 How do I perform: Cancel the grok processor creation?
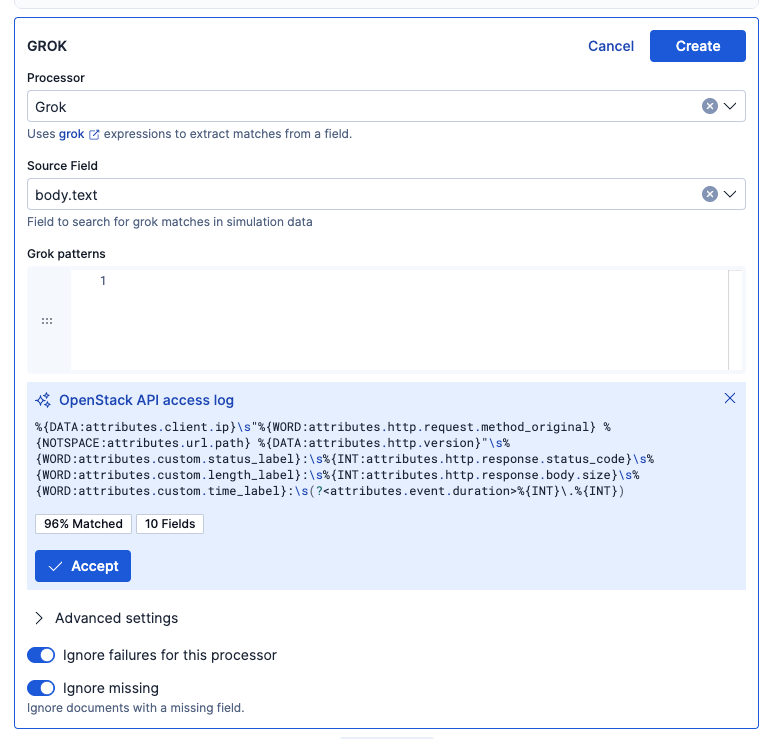611,46
